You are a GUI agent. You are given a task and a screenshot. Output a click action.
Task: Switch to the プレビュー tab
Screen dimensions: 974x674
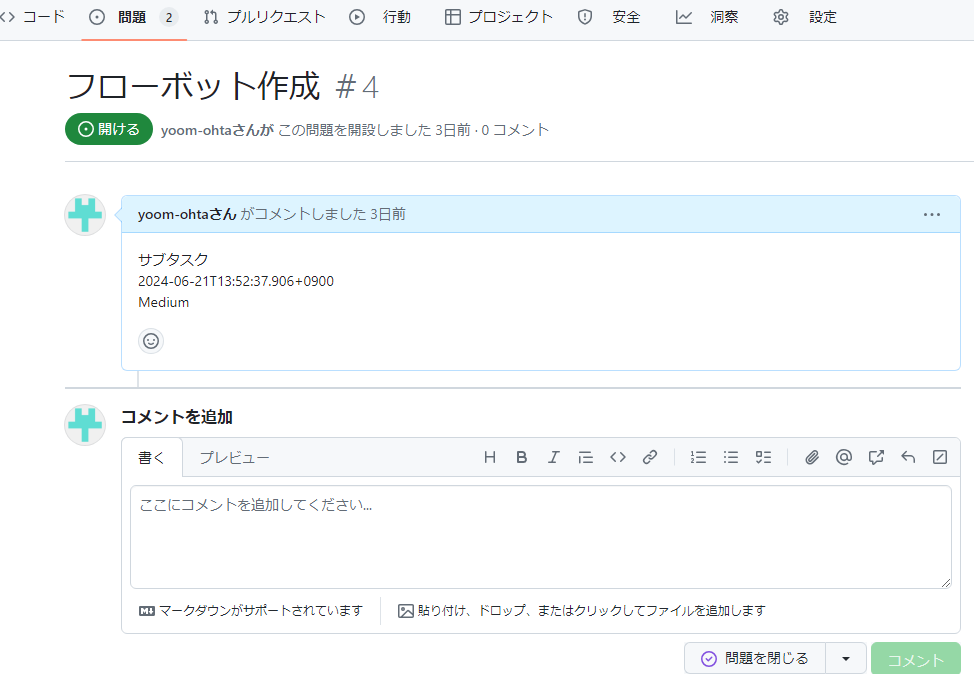click(x=234, y=457)
